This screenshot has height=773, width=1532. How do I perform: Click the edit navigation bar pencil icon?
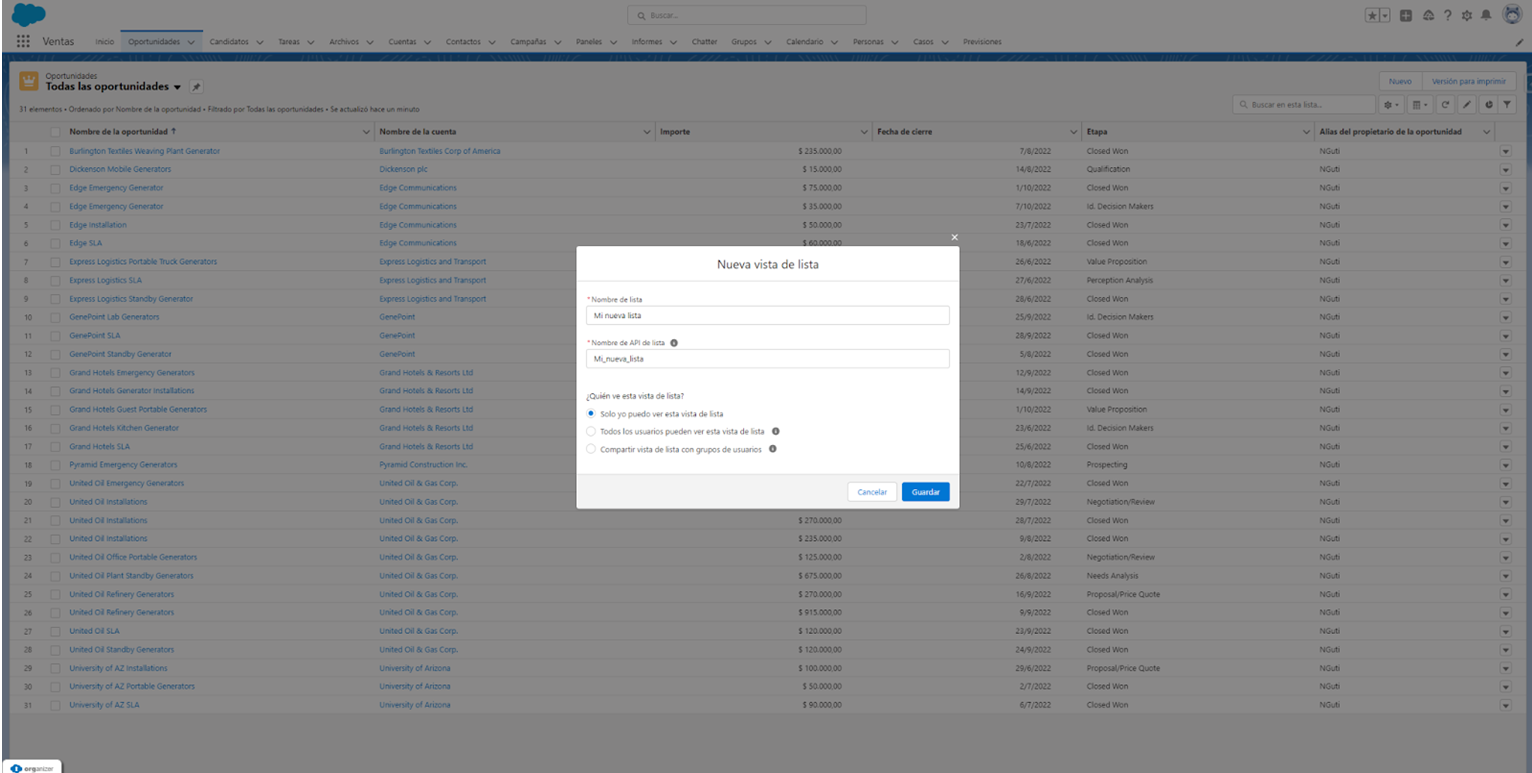(1519, 42)
